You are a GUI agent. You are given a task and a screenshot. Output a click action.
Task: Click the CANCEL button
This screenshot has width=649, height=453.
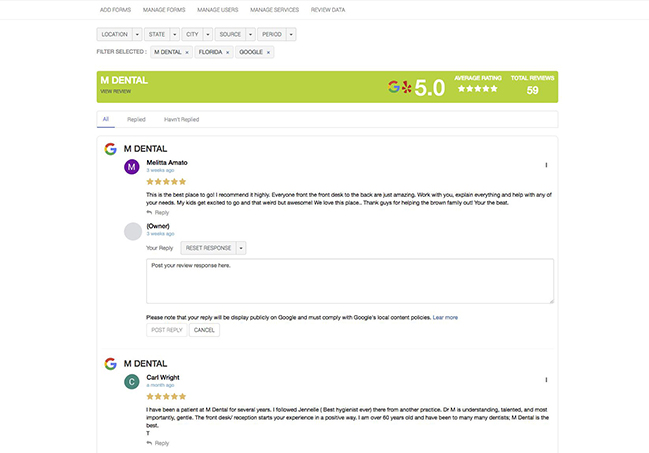[x=204, y=330]
